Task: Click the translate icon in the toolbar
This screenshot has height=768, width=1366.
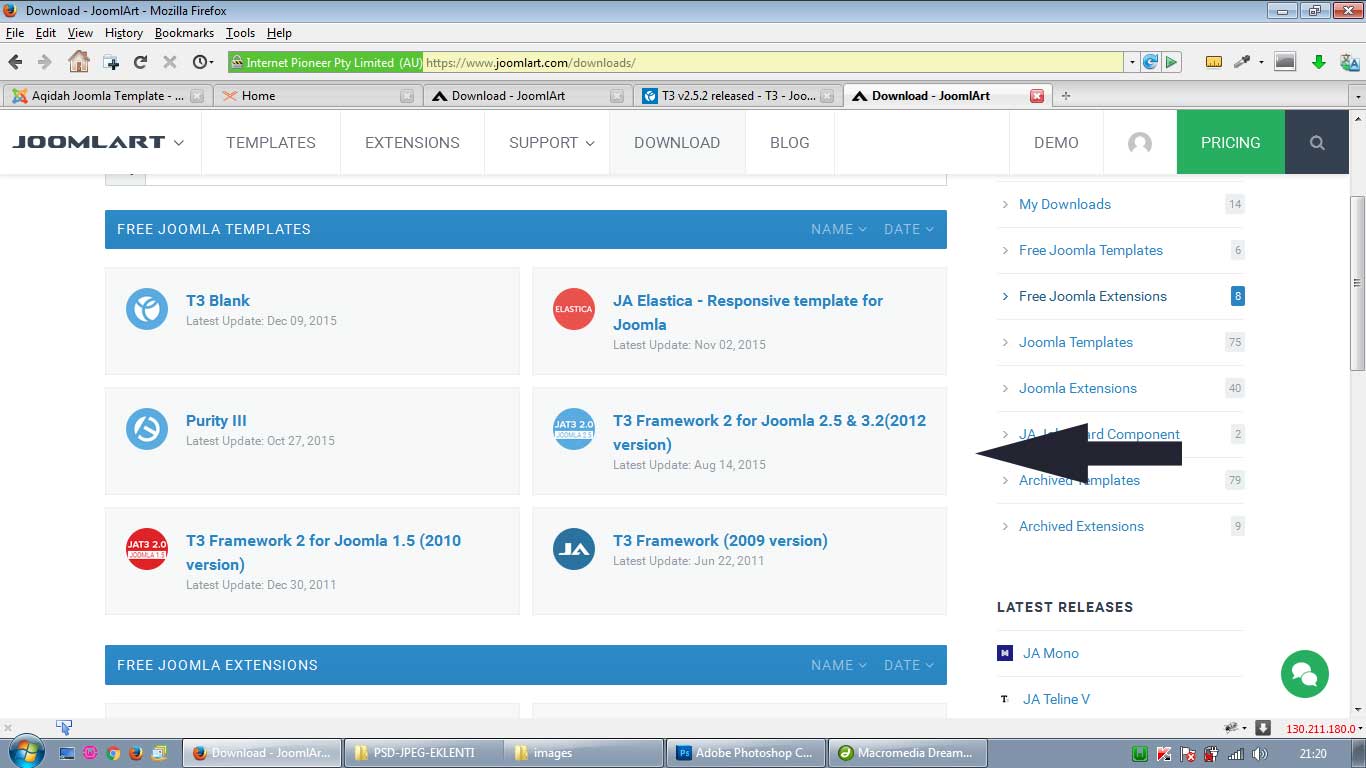Action: click(x=1350, y=62)
